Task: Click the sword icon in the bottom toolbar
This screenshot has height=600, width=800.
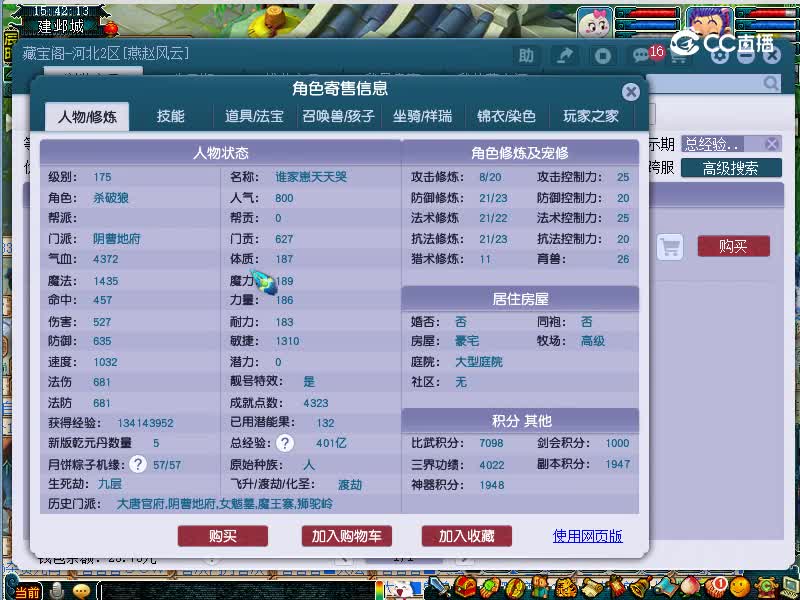Action: [438, 587]
